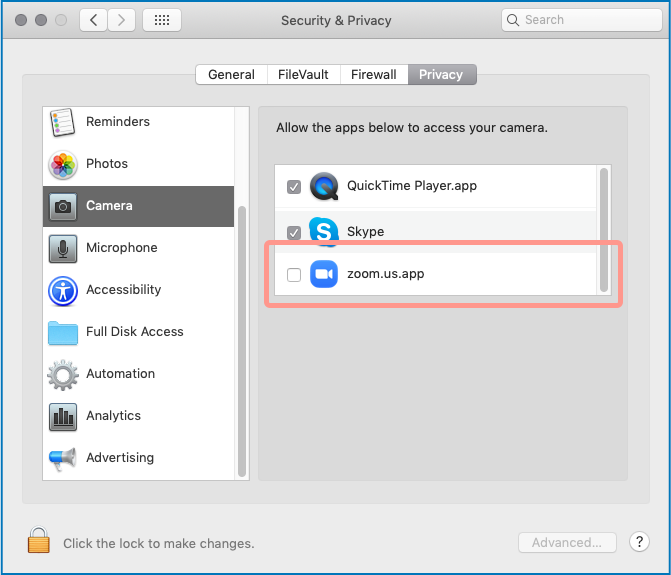Click the zoom.us app icon
671x575 pixels.
324,274
